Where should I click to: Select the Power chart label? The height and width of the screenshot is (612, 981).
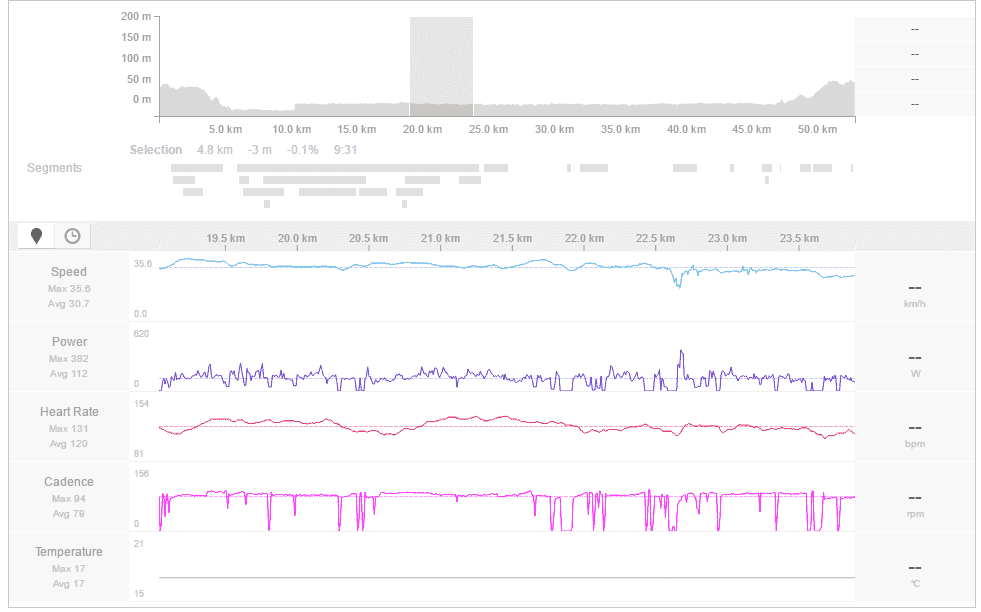[x=69, y=342]
